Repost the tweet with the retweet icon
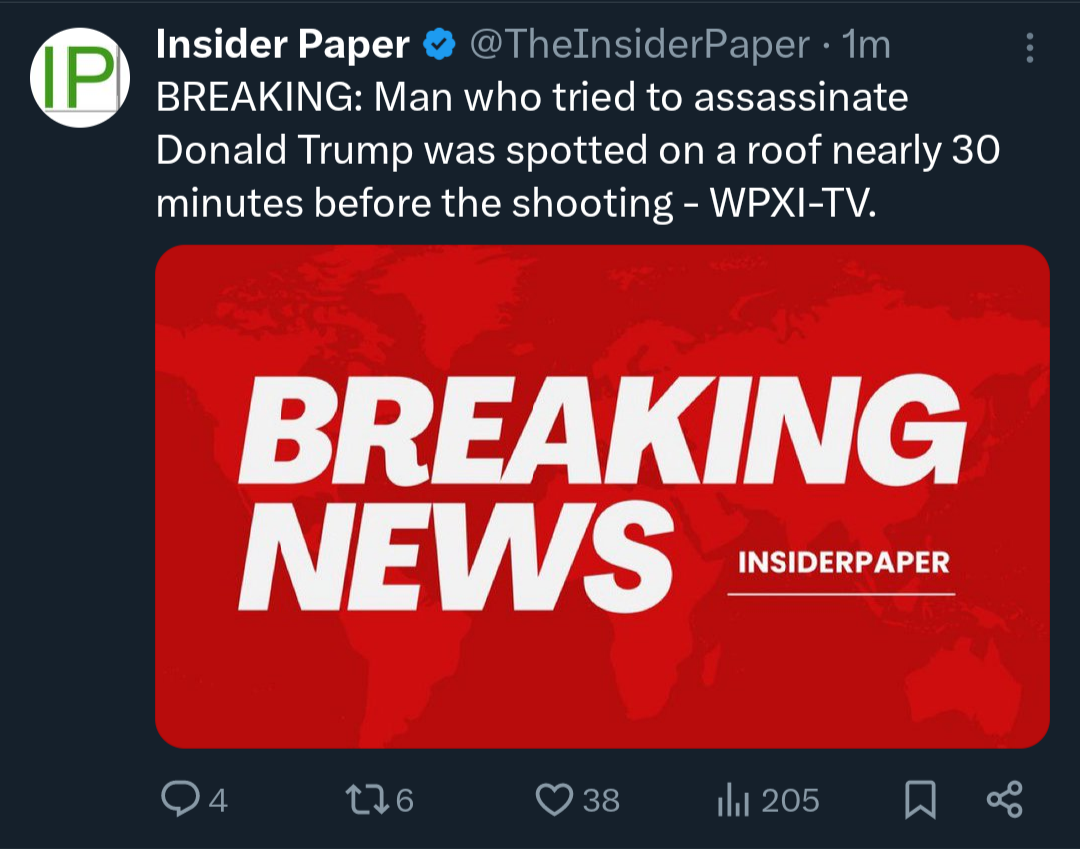Image resolution: width=1080 pixels, height=849 pixels. [368, 799]
